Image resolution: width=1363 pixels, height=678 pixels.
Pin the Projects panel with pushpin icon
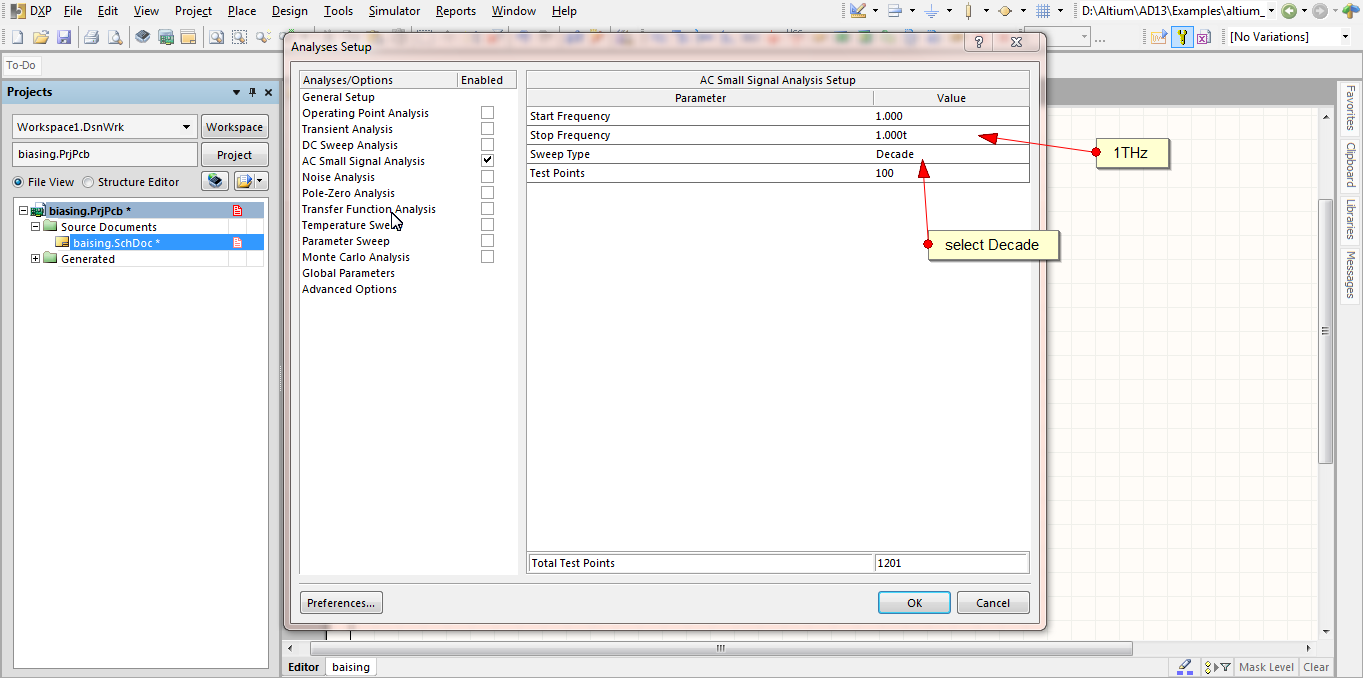click(x=252, y=92)
